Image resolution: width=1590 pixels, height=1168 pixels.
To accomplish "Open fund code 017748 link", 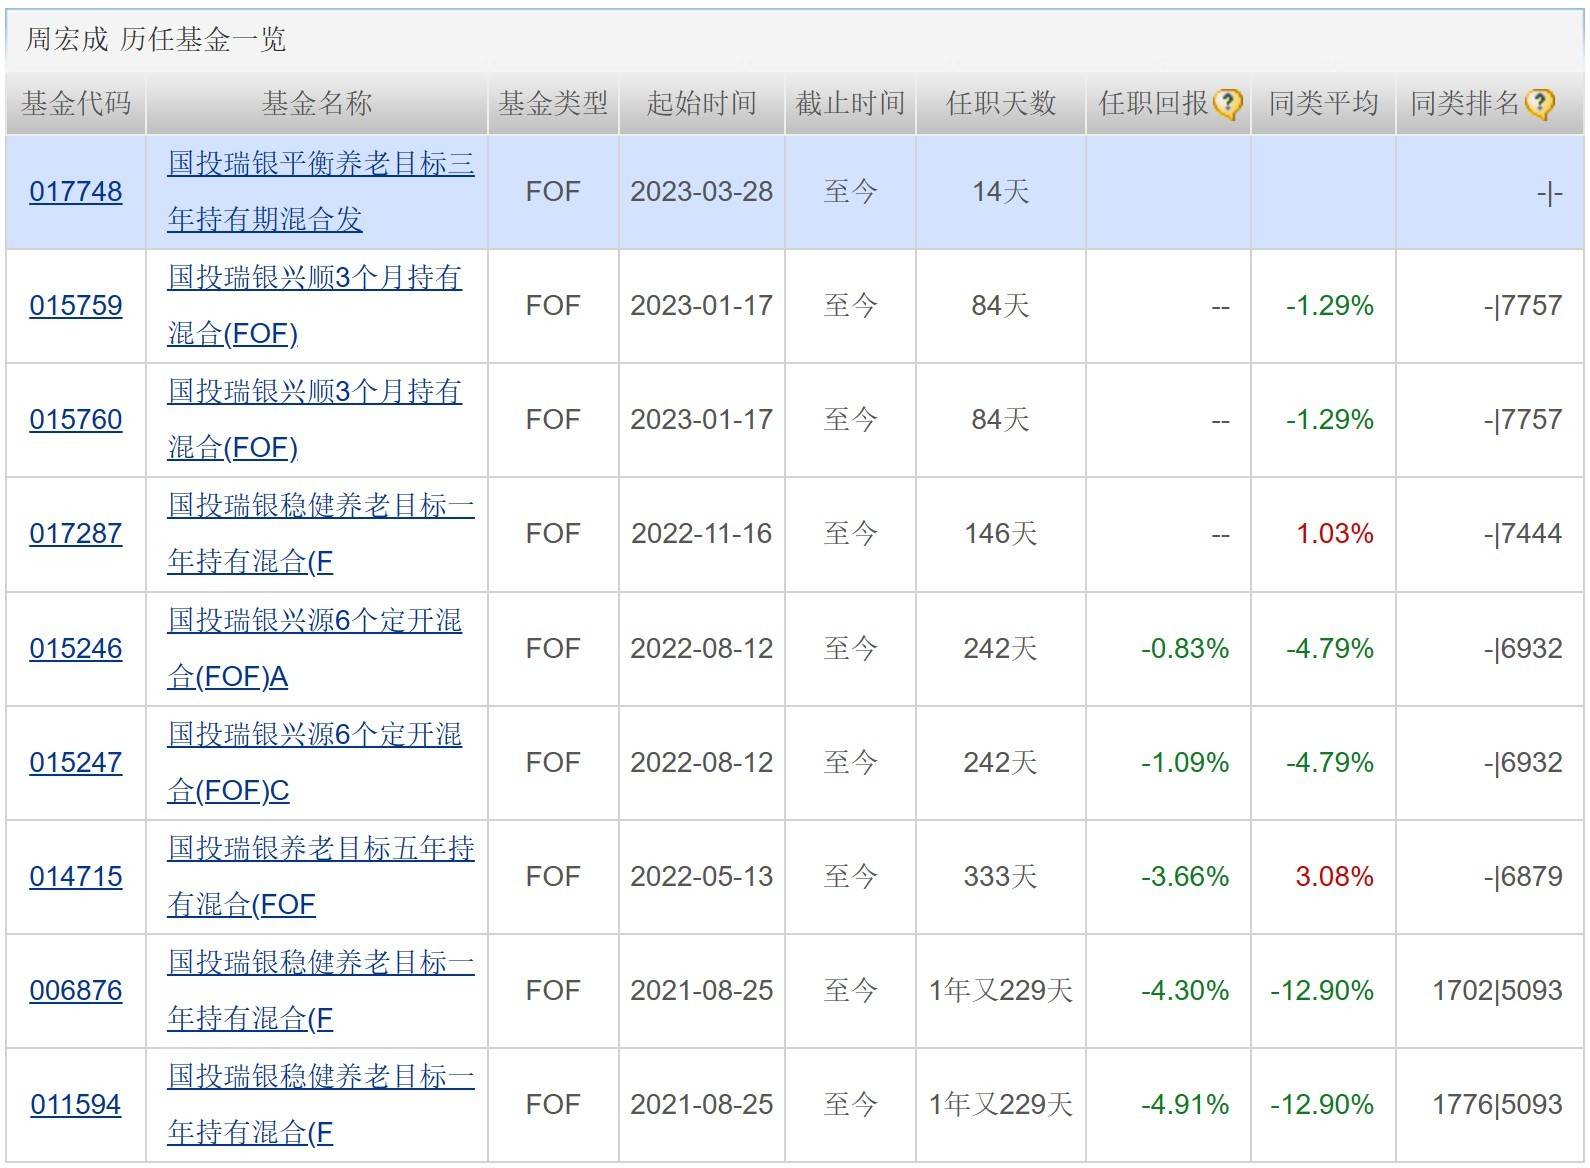I will coord(76,192).
